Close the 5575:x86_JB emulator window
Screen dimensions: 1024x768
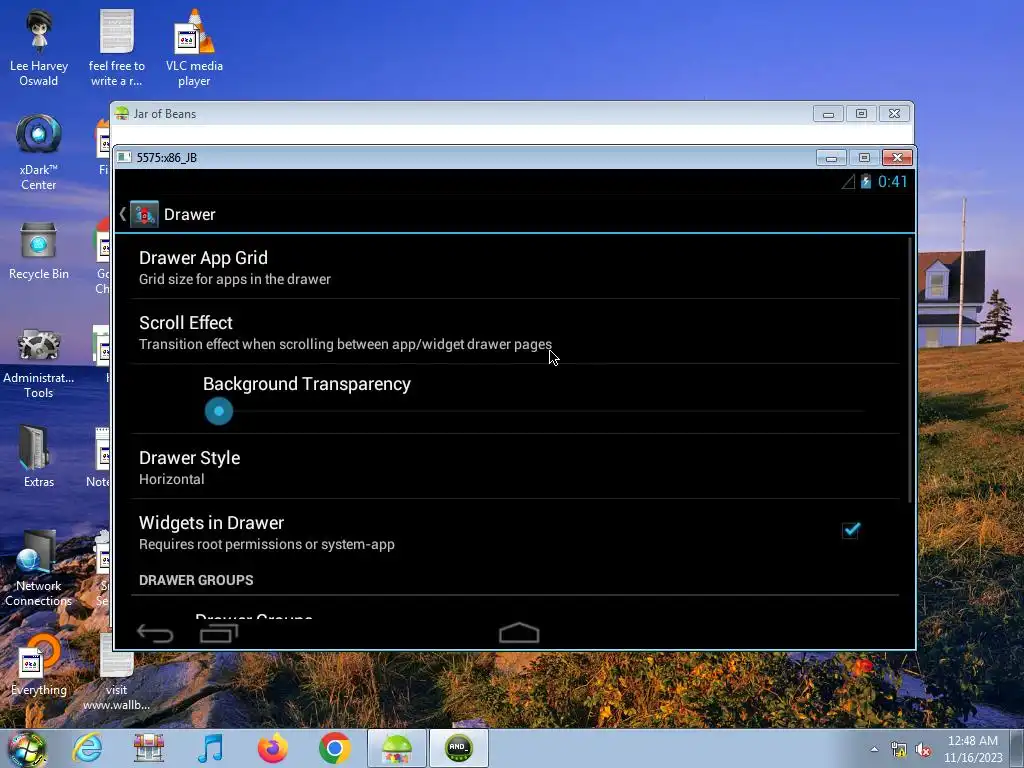point(897,158)
